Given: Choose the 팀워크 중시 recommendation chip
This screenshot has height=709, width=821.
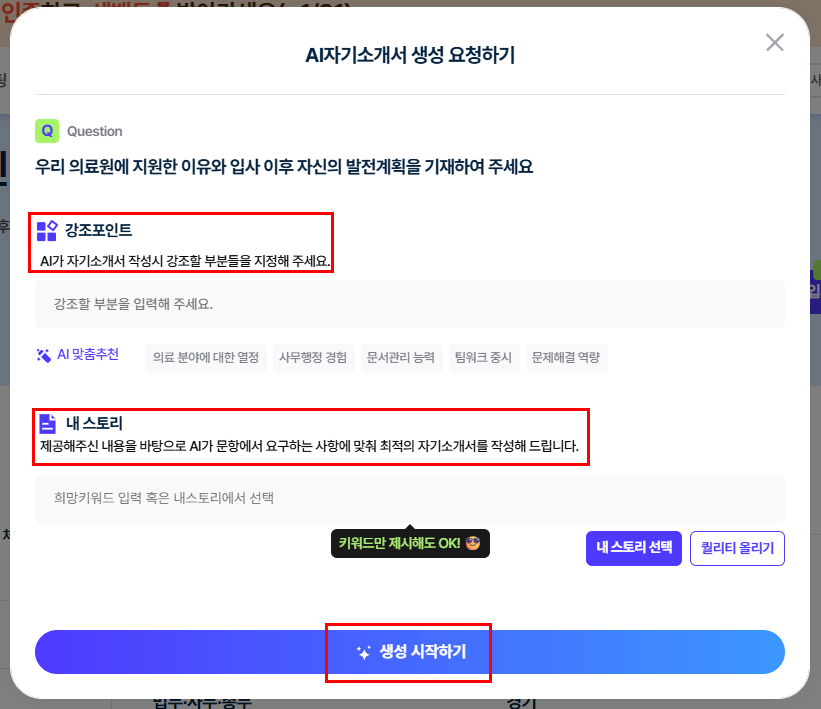Looking at the screenshot, I should click(484, 358).
